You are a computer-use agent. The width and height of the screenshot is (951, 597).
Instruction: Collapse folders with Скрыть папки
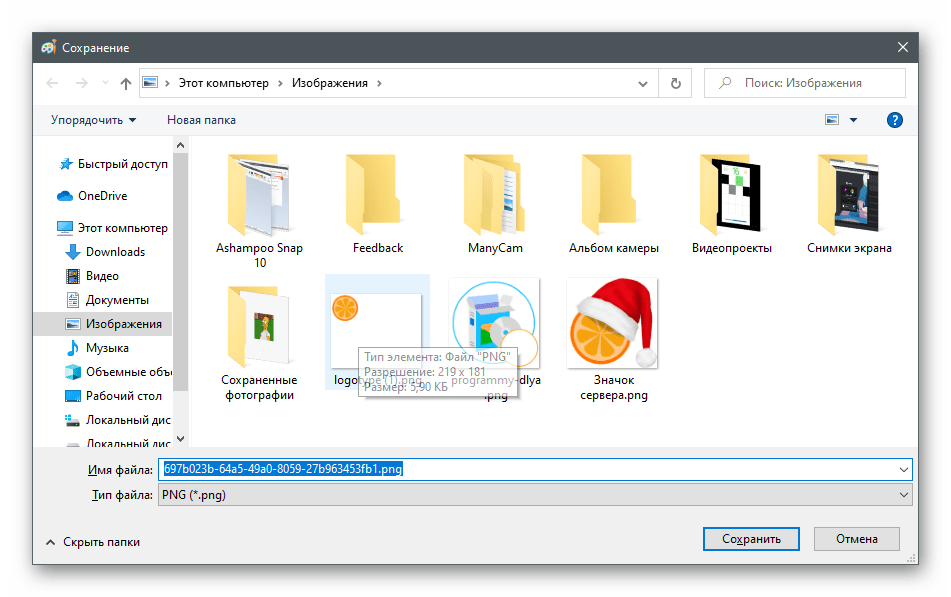point(93,542)
